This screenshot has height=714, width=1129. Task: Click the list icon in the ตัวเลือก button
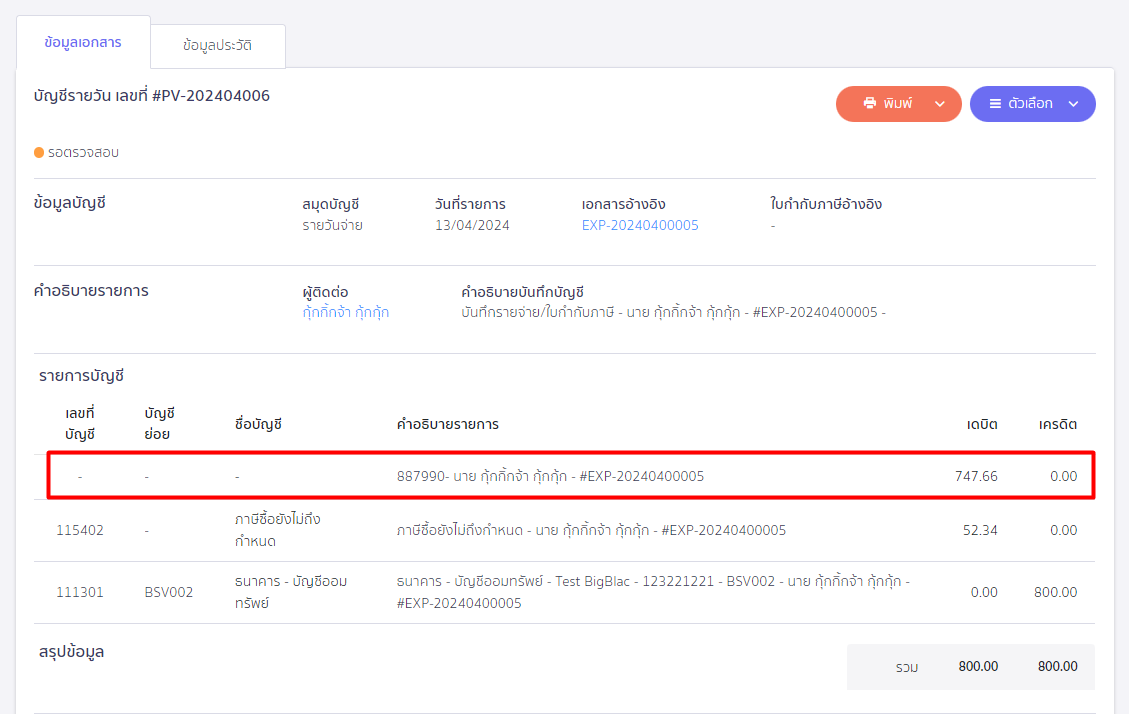(x=995, y=103)
